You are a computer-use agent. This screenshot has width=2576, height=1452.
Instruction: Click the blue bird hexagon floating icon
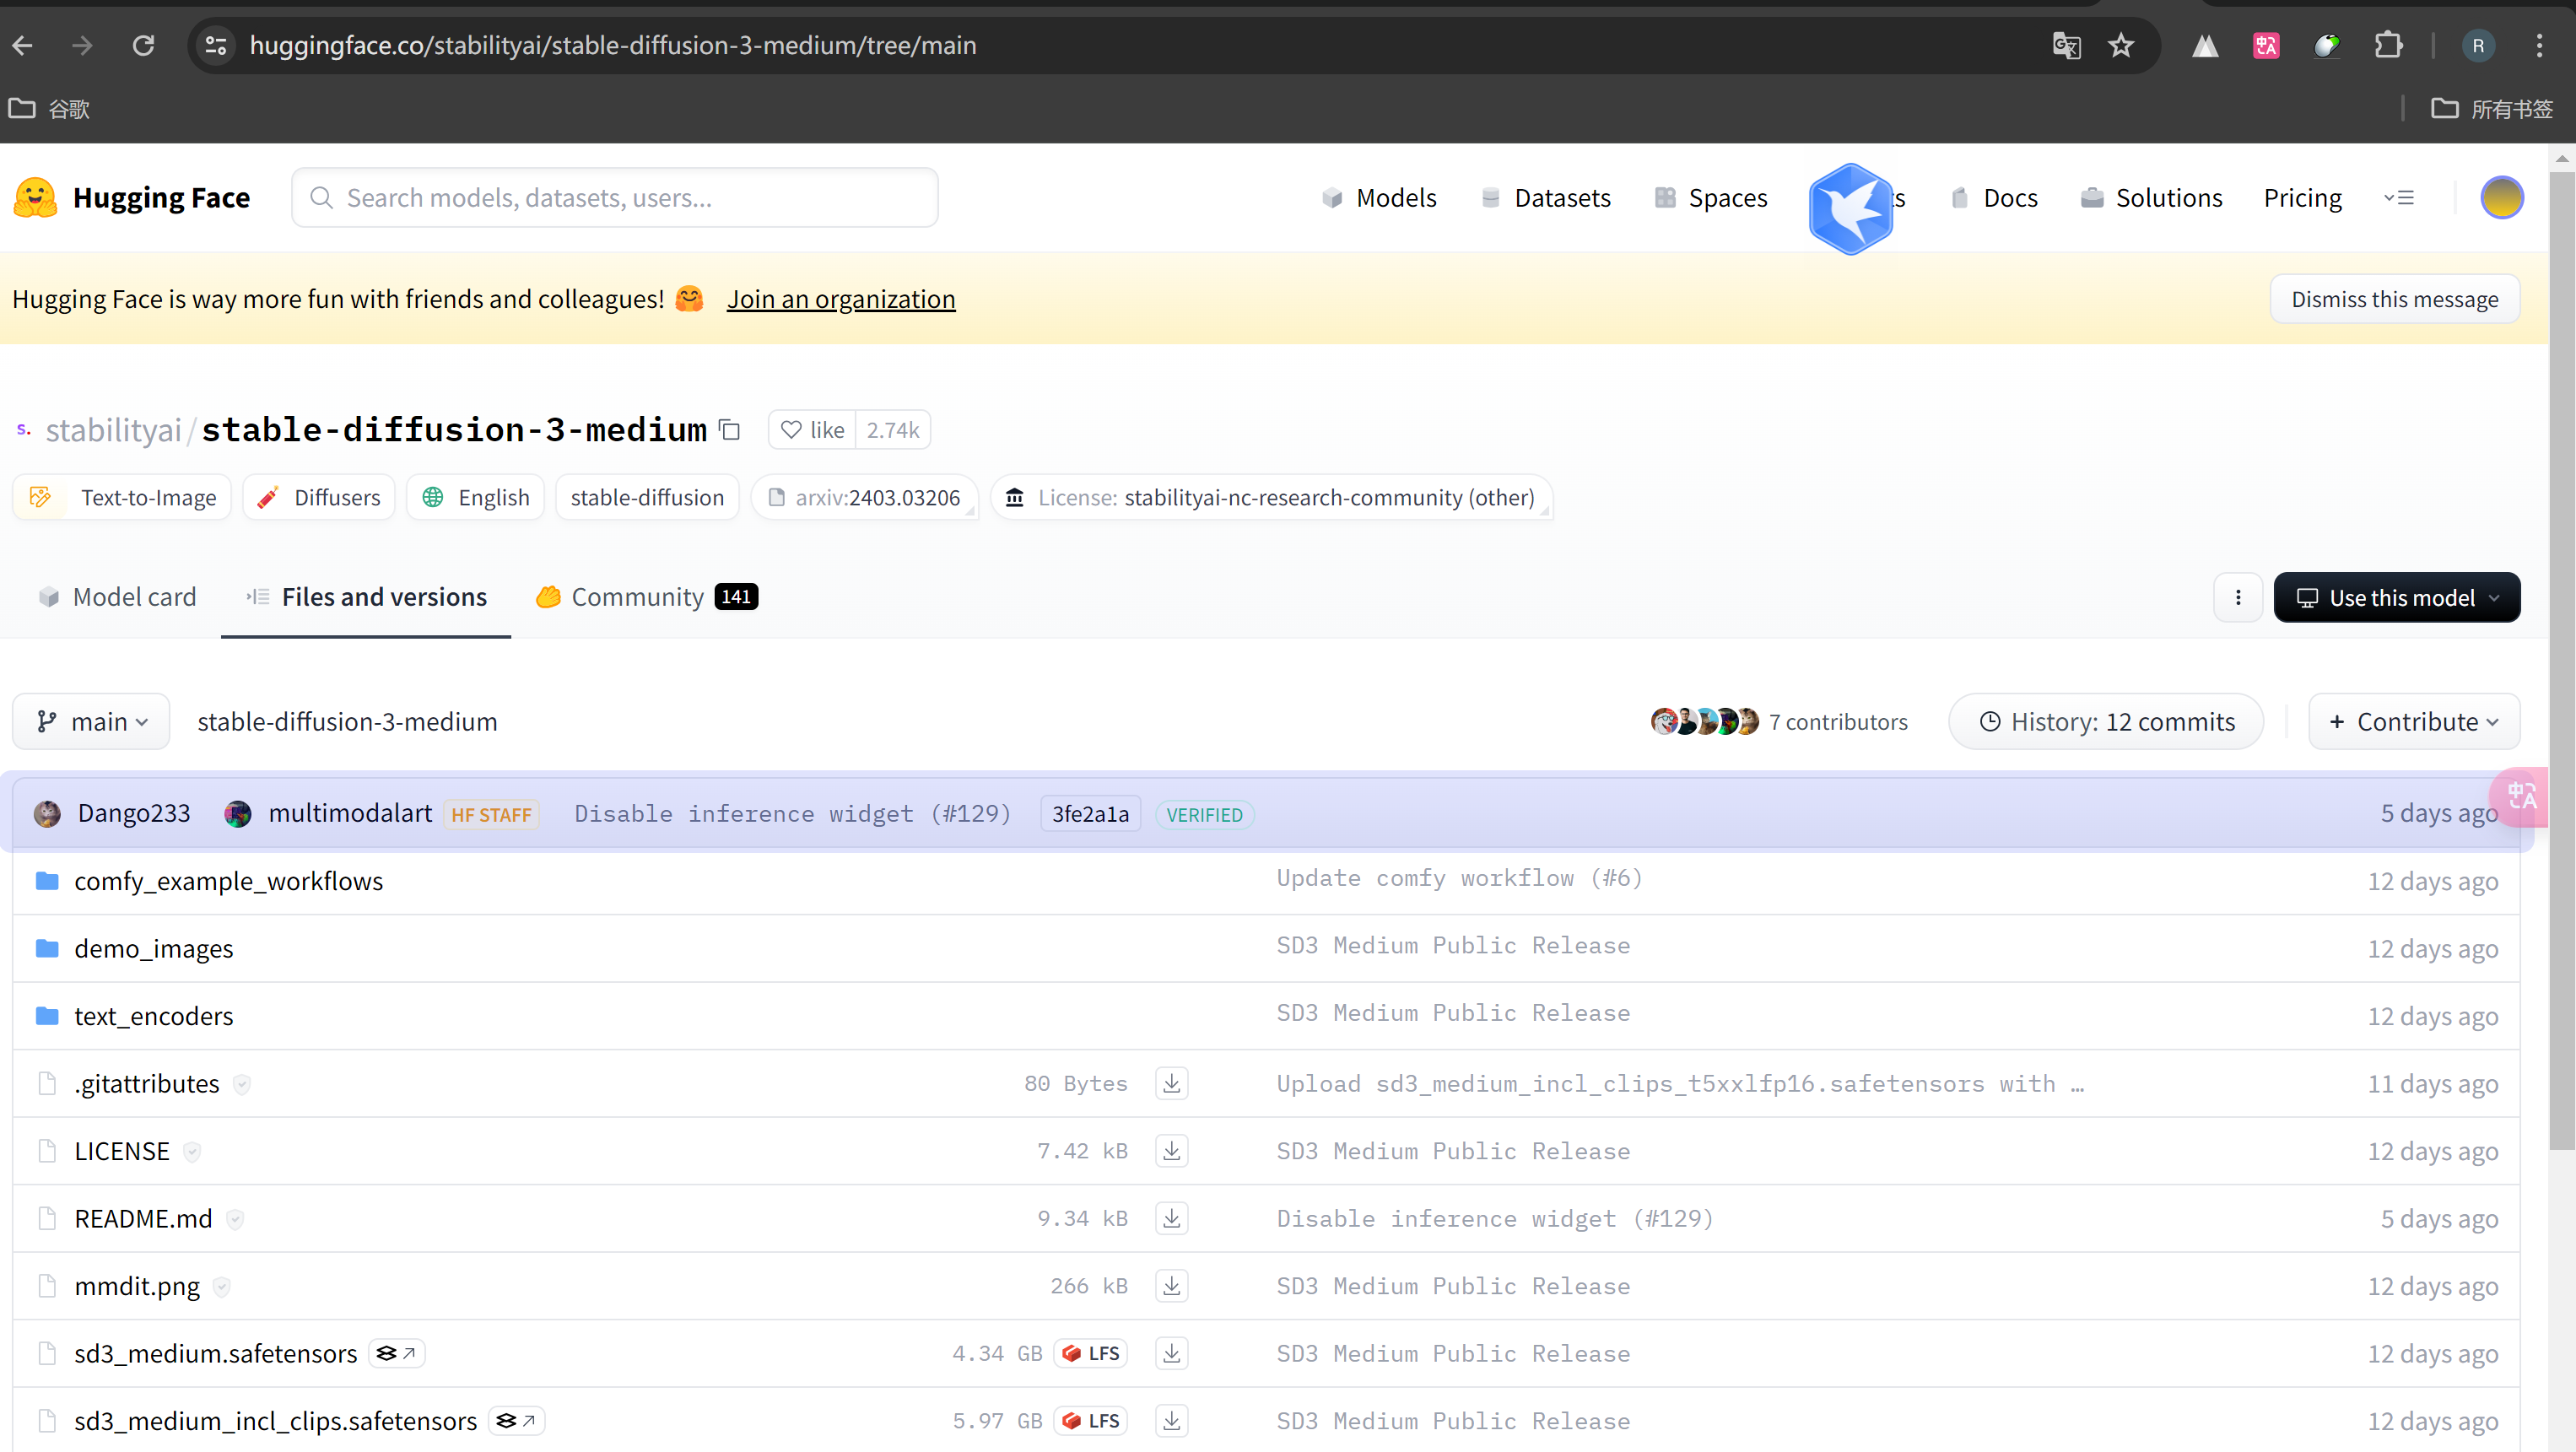coord(1850,208)
